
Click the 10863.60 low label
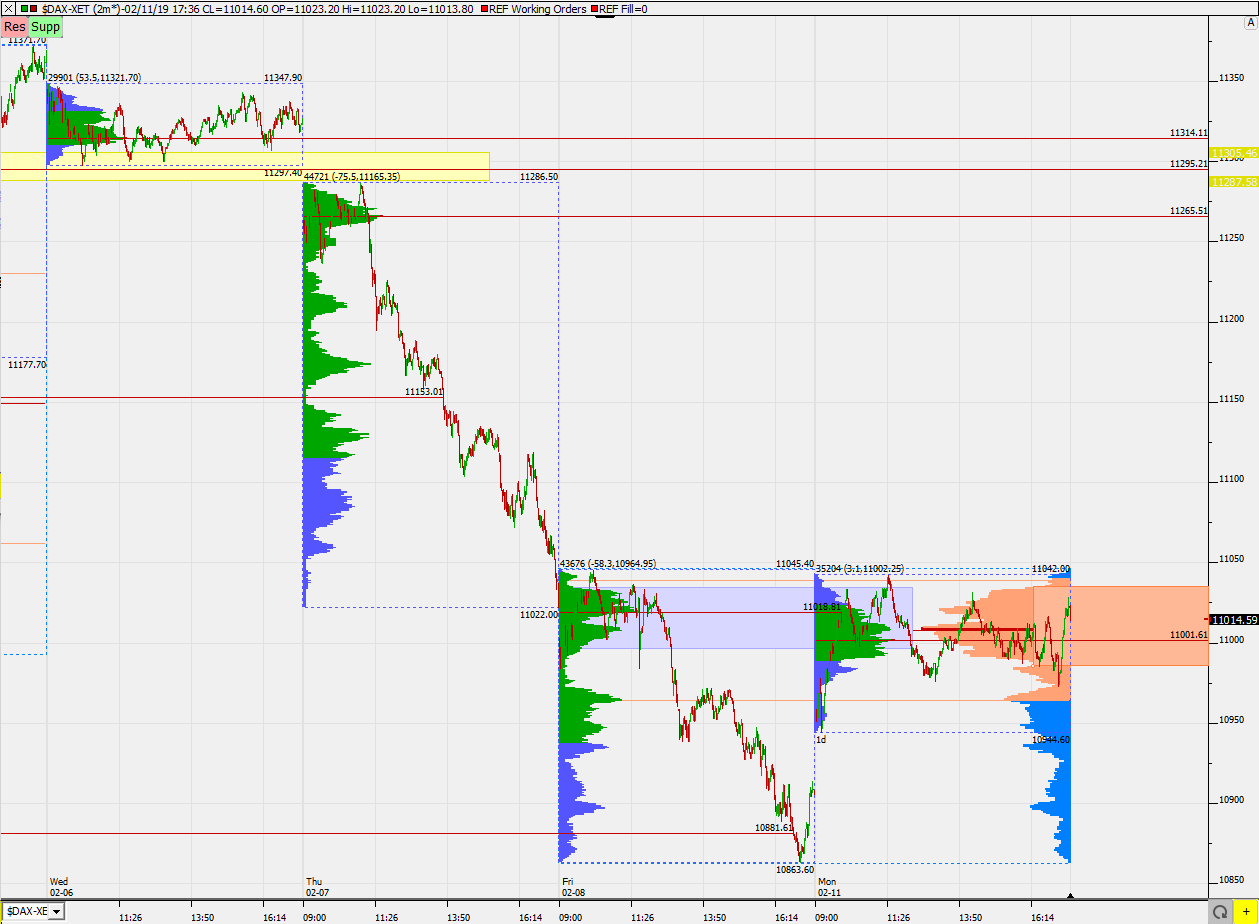point(795,870)
